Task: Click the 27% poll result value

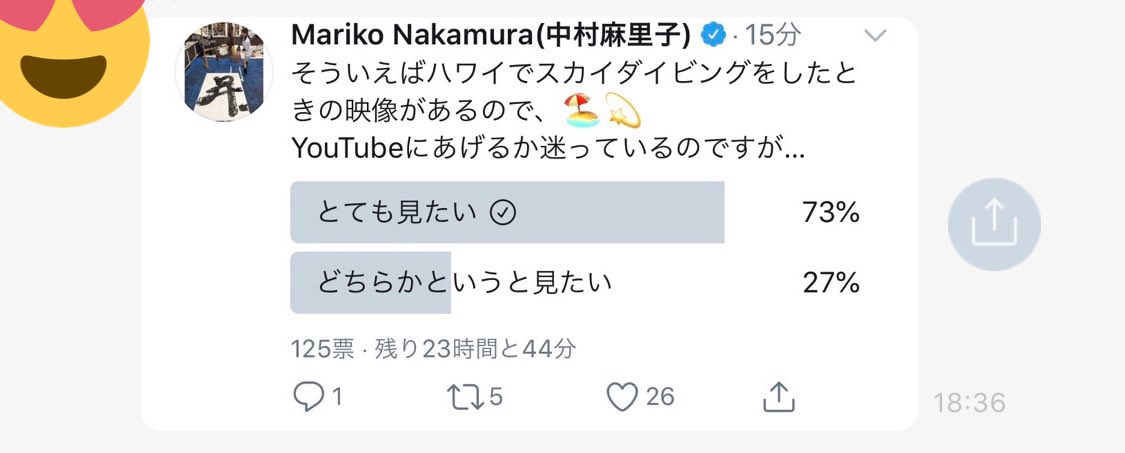Action: 831,283
